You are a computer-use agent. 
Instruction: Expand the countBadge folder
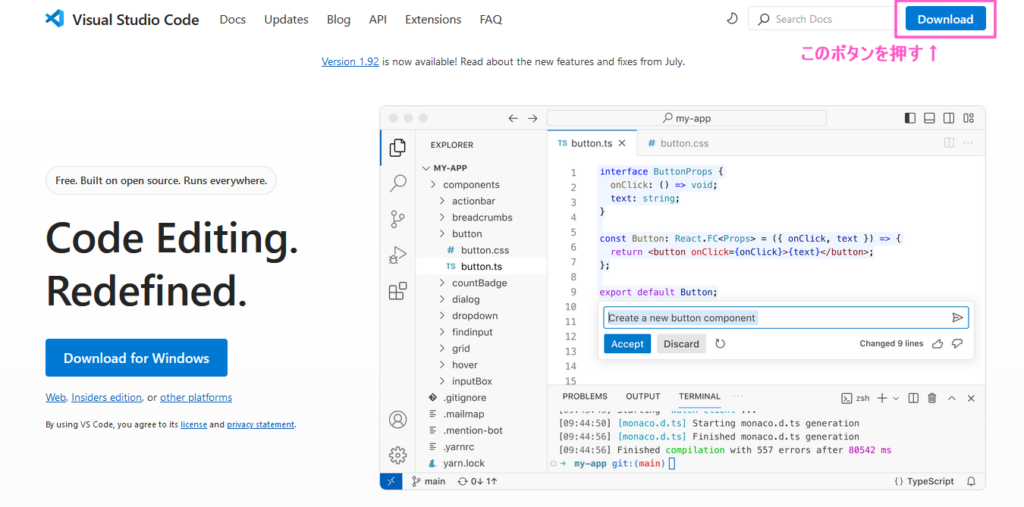(x=481, y=283)
